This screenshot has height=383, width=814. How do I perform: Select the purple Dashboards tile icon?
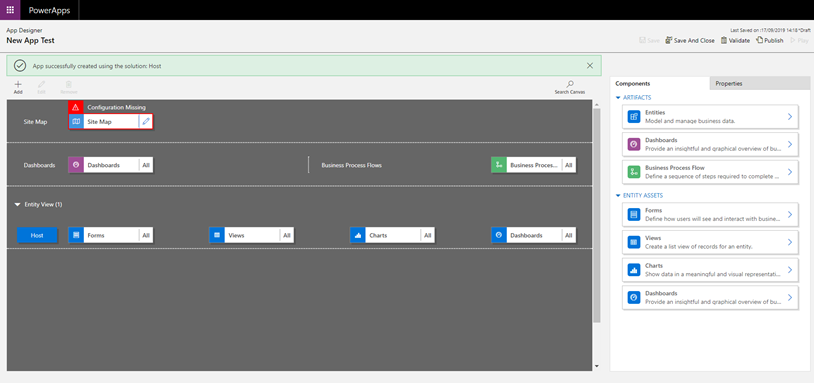click(76, 165)
